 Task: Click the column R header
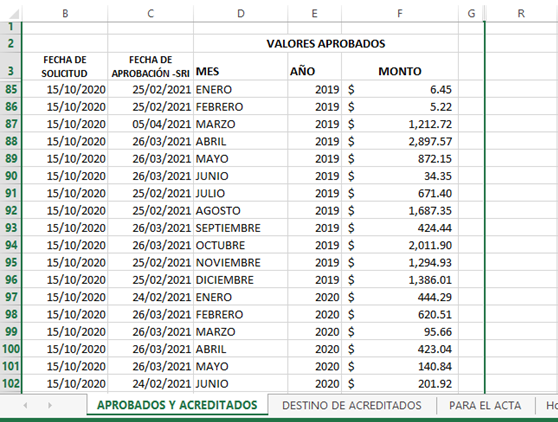tap(521, 14)
